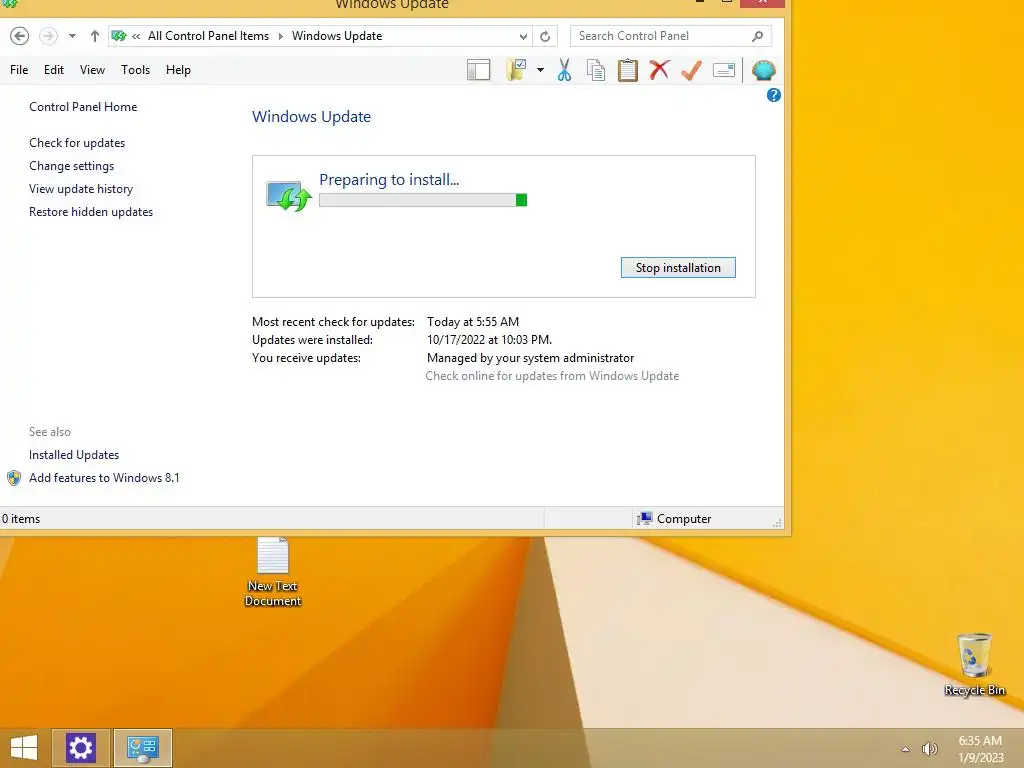Click Restore hidden updates link
Image resolution: width=1024 pixels, height=768 pixels.
(91, 212)
